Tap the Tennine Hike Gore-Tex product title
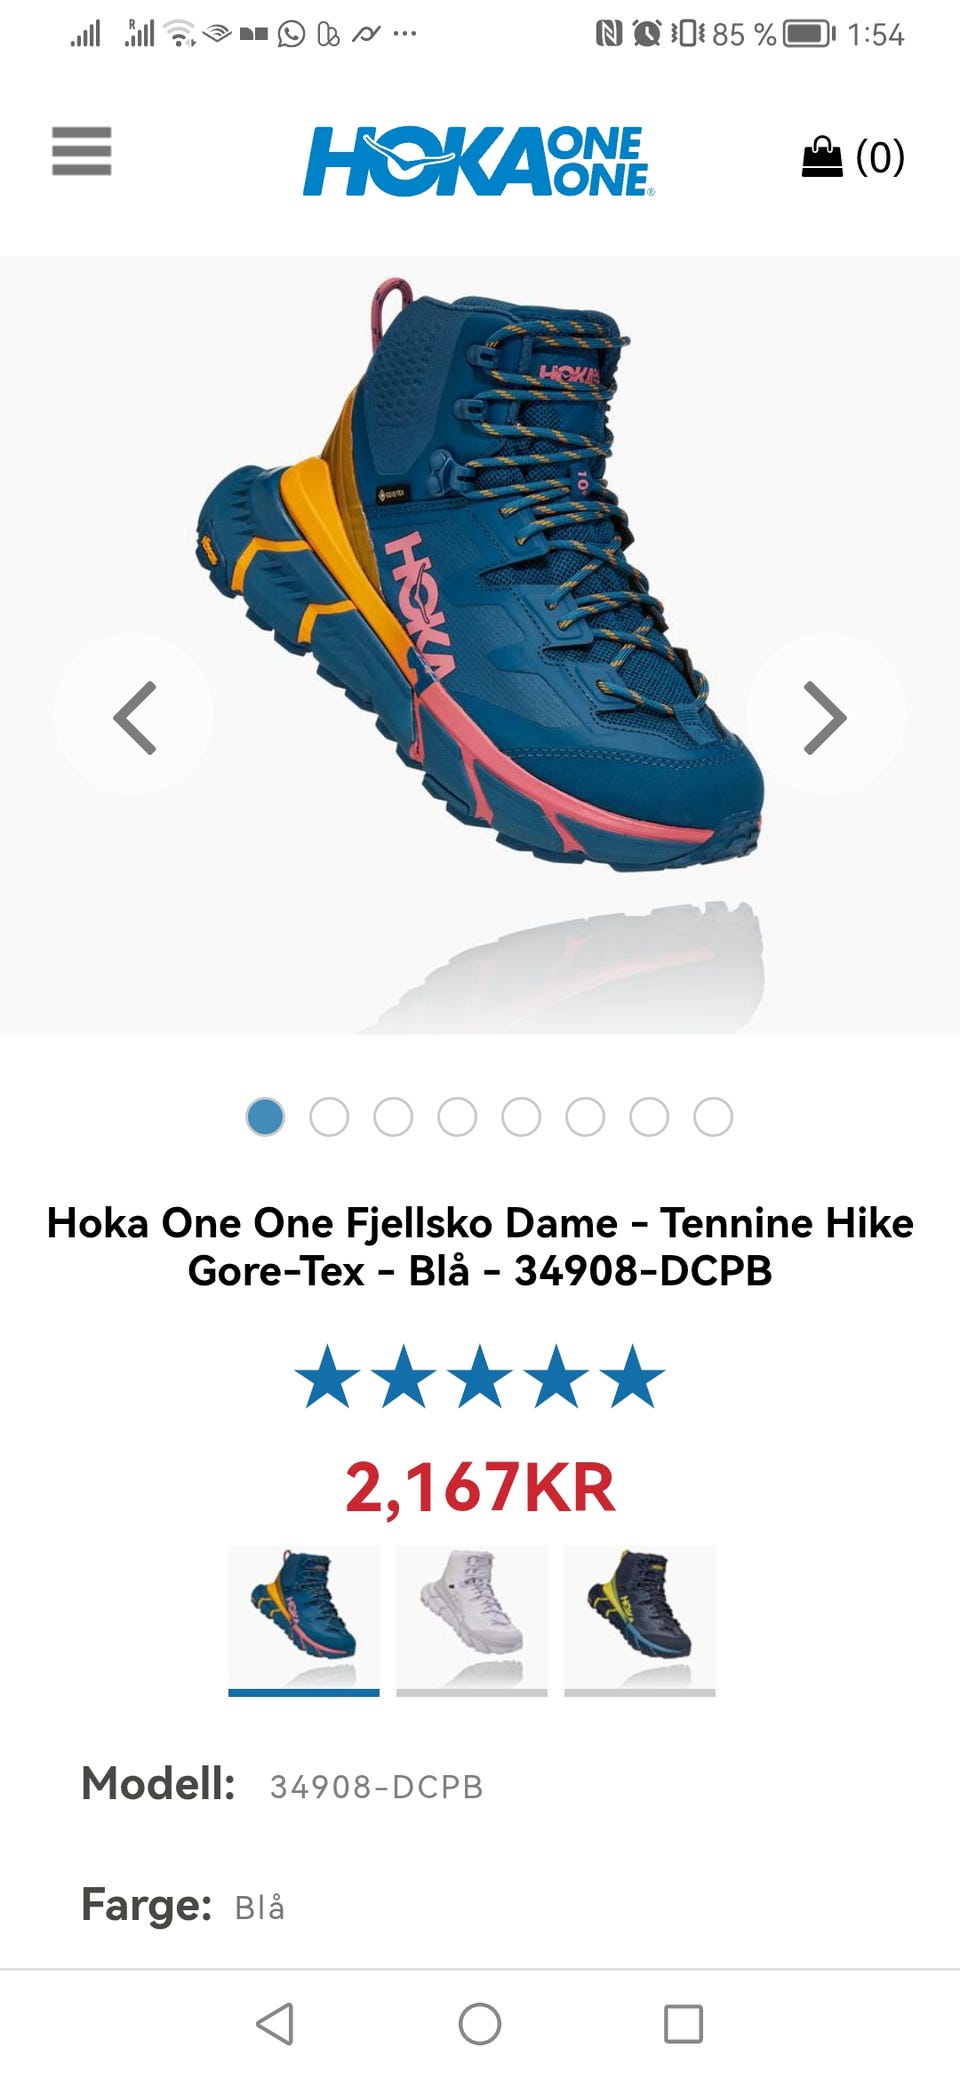This screenshot has height=2080, width=960. pos(480,1247)
